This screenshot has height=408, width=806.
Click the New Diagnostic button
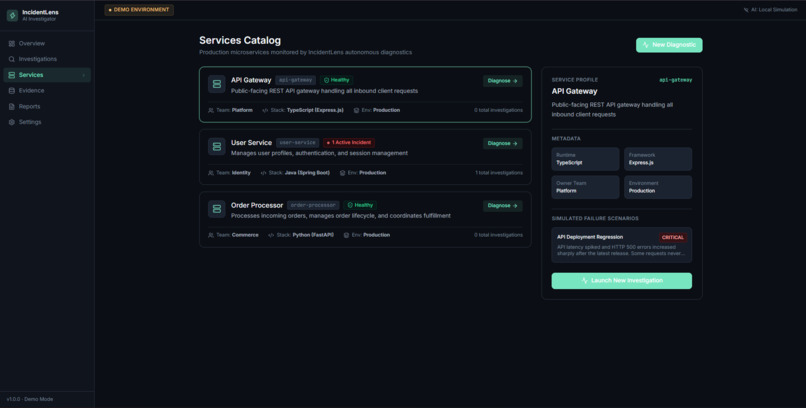(x=669, y=45)
